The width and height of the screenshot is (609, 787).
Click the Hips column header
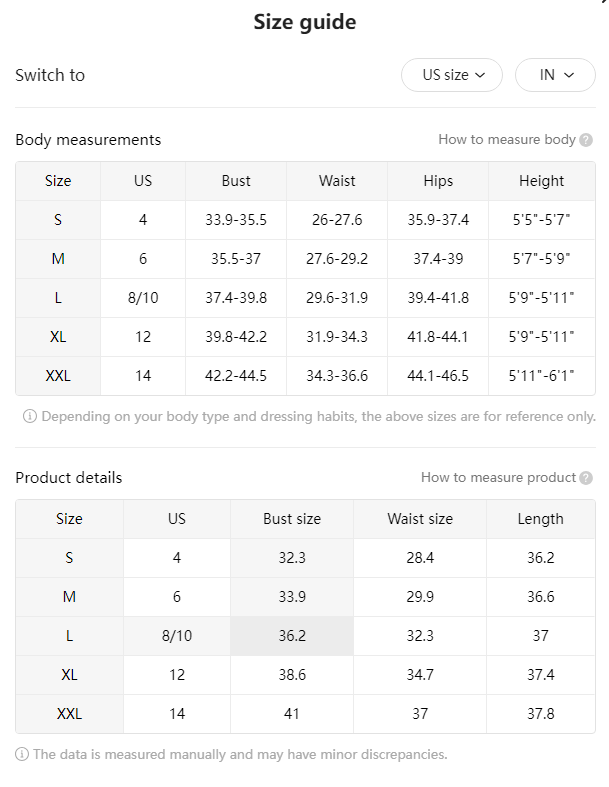(x=438, y=181)
